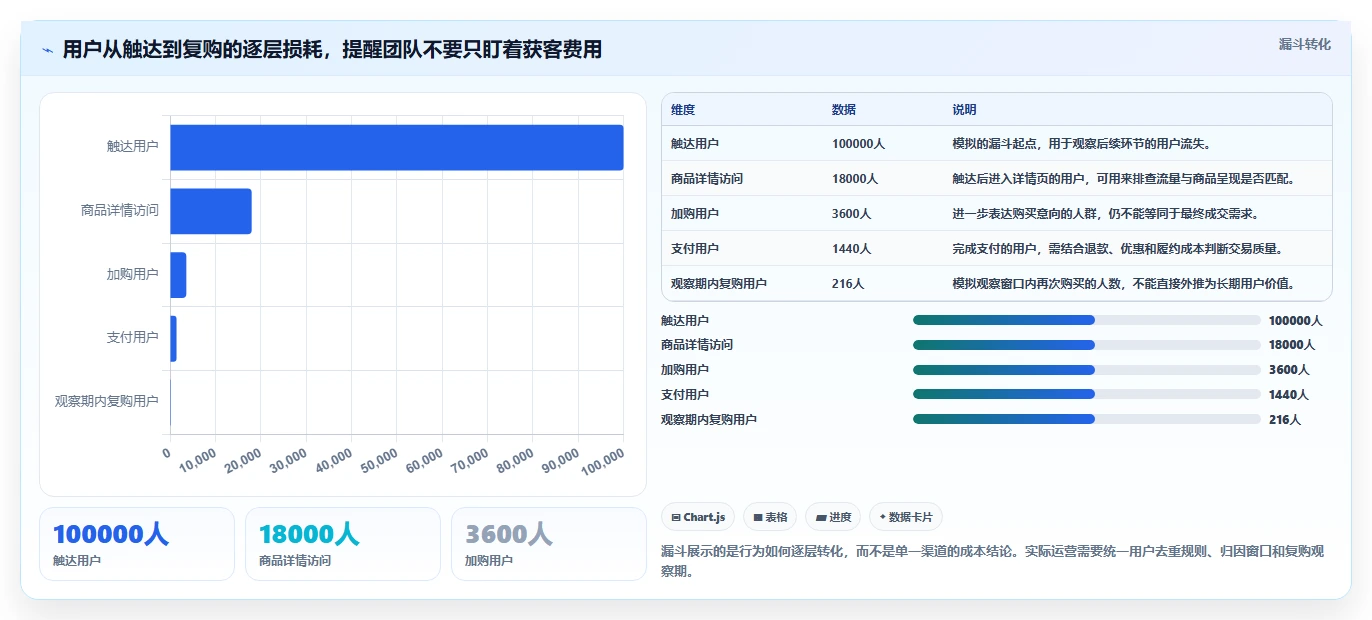Viewport: 1372px width, 620px height.
Task: Click the 商品详情访问 progress bar
Action: pos(1086,345)
